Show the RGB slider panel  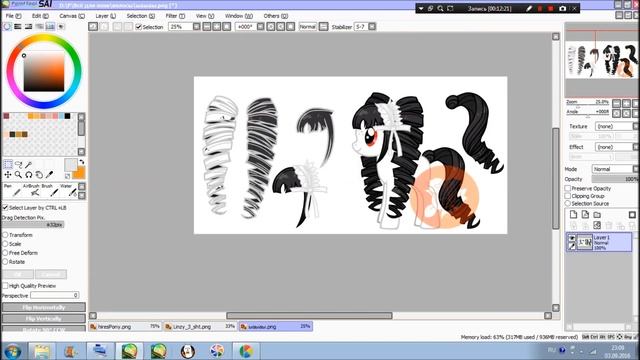click(18, 27)
